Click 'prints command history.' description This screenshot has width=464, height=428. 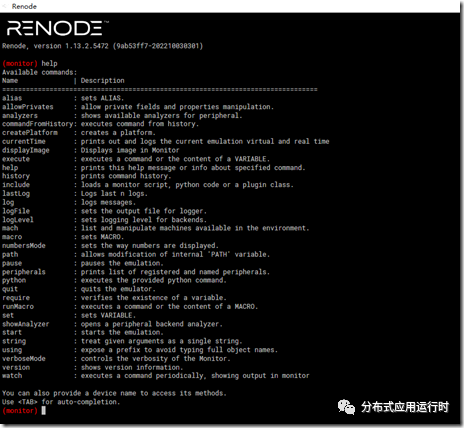126,176
